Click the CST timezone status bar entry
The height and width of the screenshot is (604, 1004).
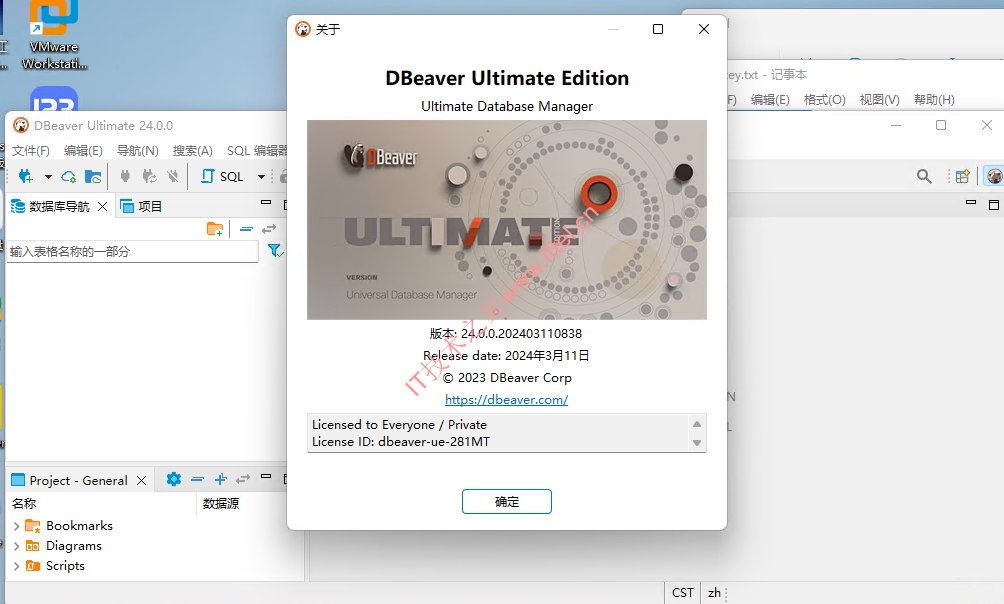pyautogui.click(x=683, y=592)
